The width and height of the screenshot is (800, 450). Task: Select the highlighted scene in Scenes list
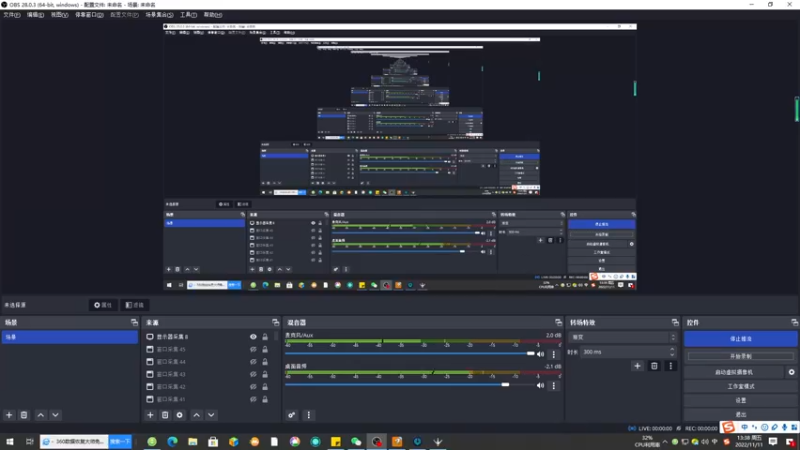coord(69,337)
